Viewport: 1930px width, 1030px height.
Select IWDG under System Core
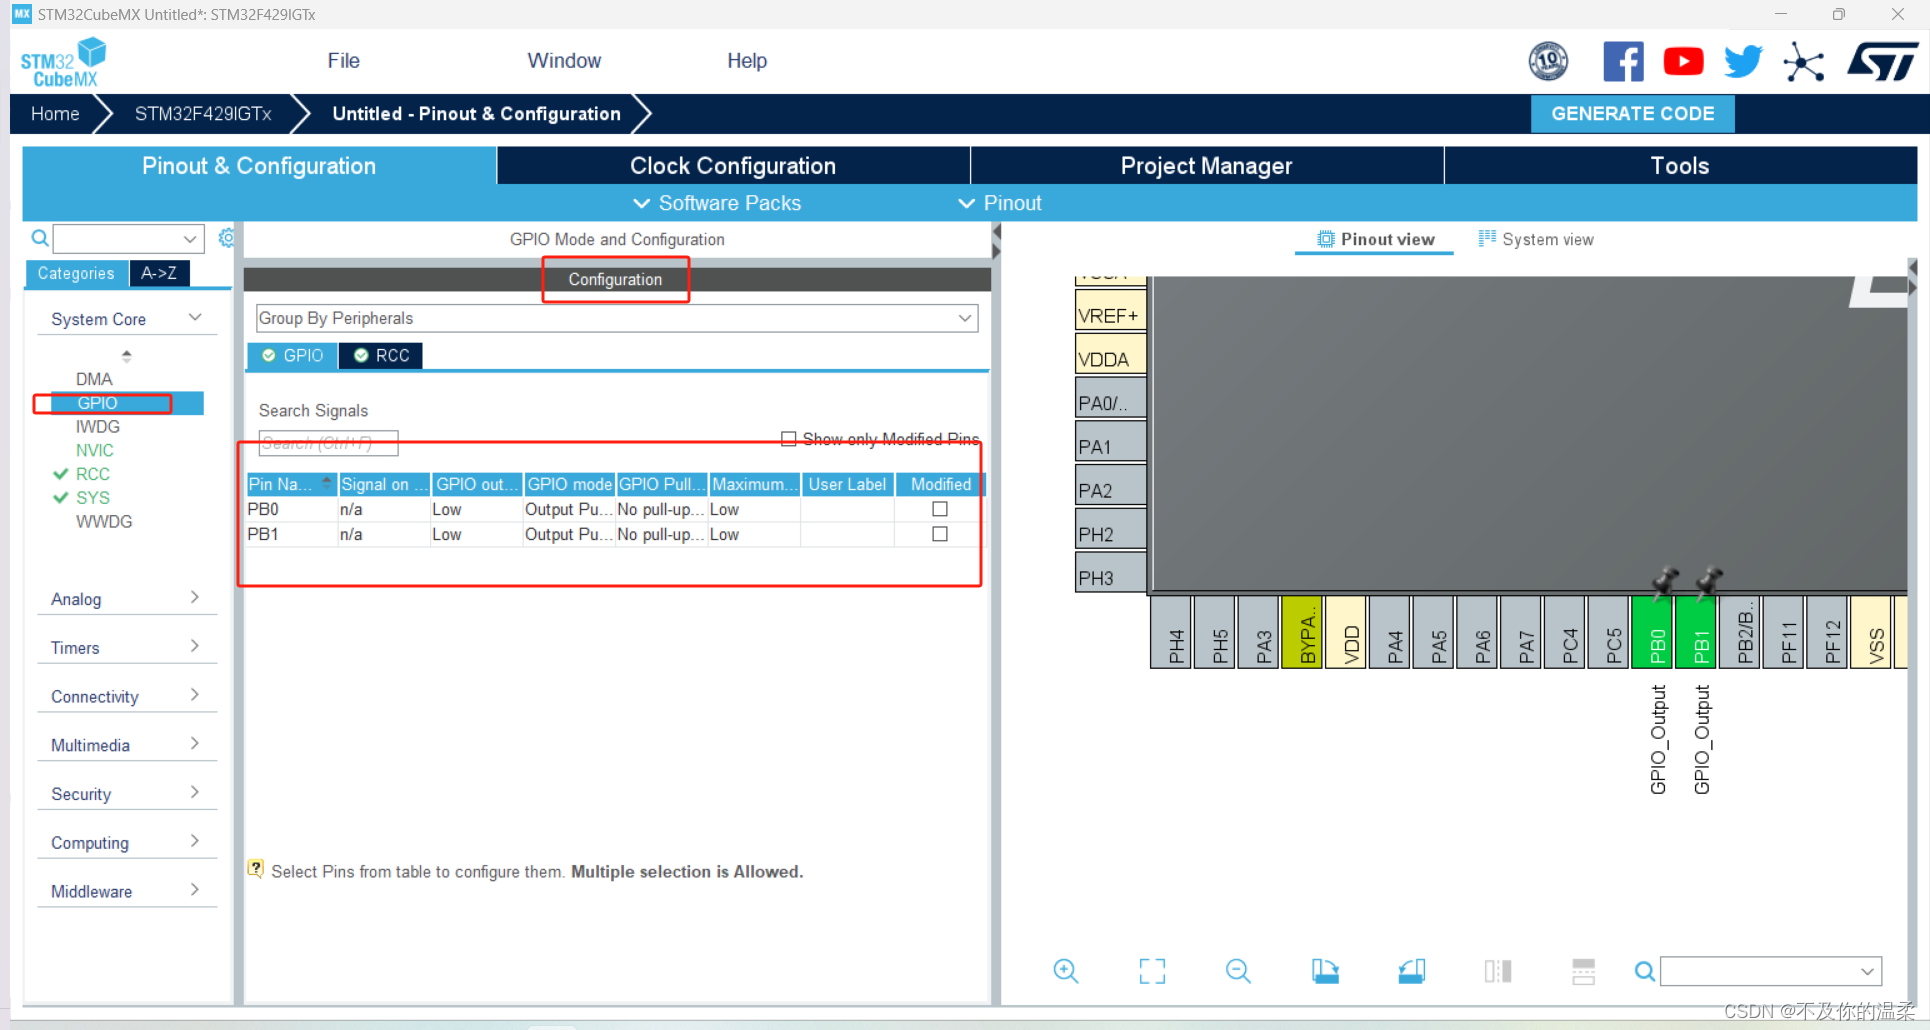click(x=98, y=426)
